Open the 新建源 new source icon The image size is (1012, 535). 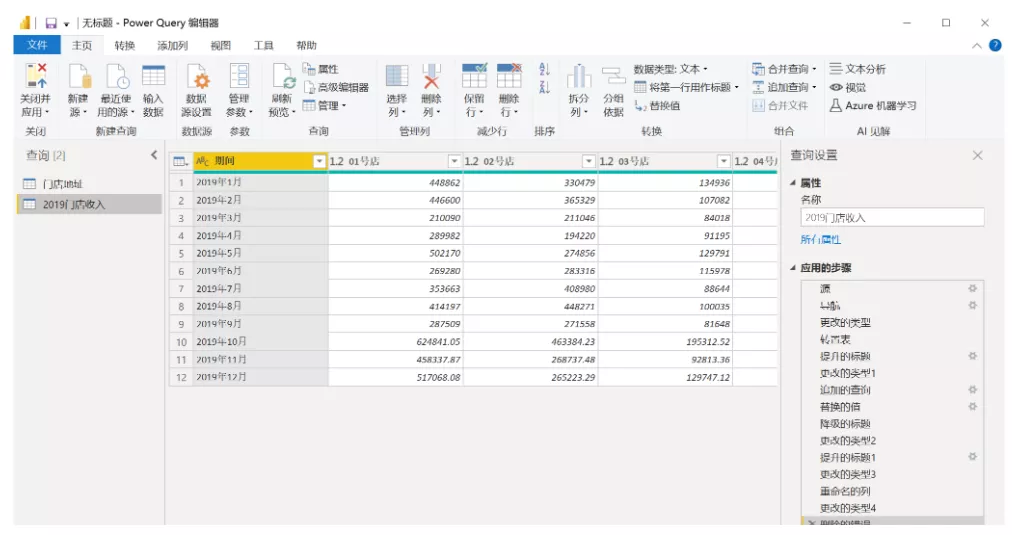pos(79,76)
